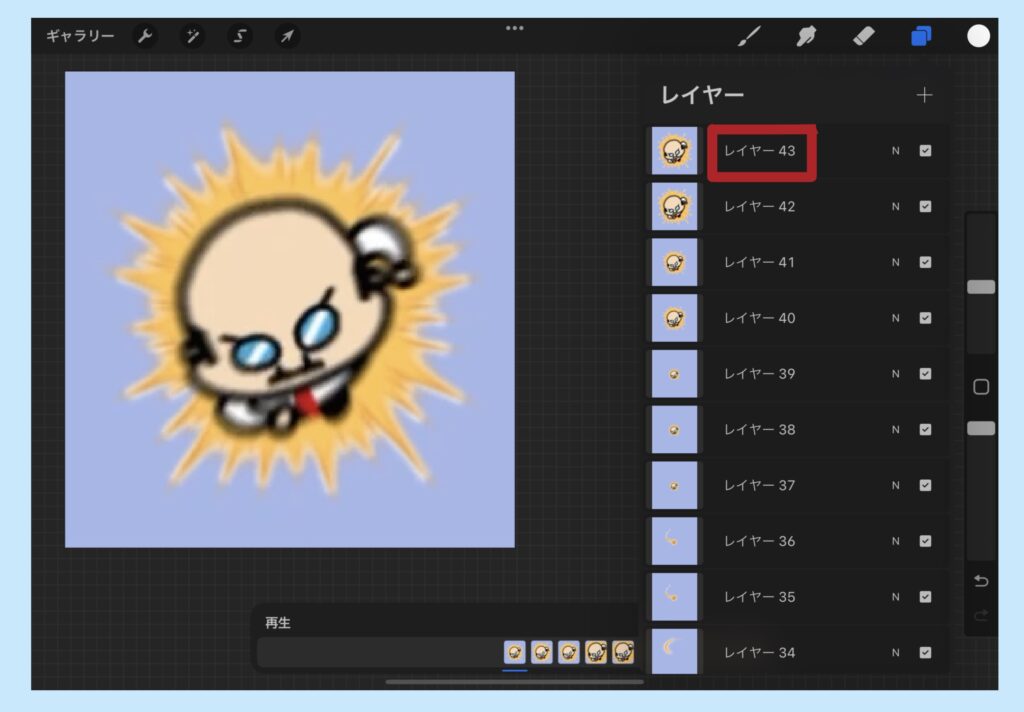Viewport: 1024px width, 712px height.
Task: Tap the square modify button in sidebar
Action: coord(981,387)
